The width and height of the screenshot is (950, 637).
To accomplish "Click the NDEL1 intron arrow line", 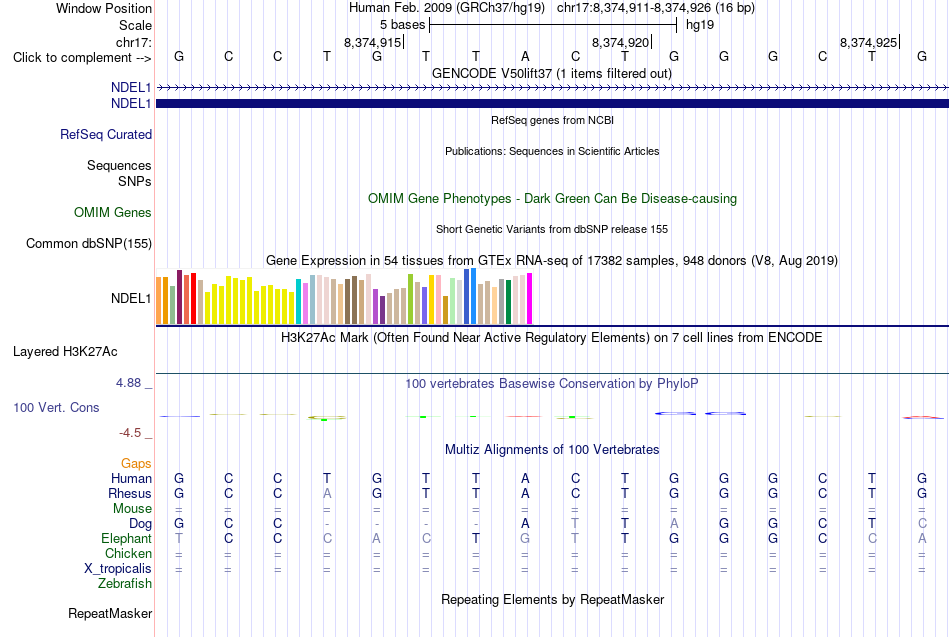I will coord(552,88).
